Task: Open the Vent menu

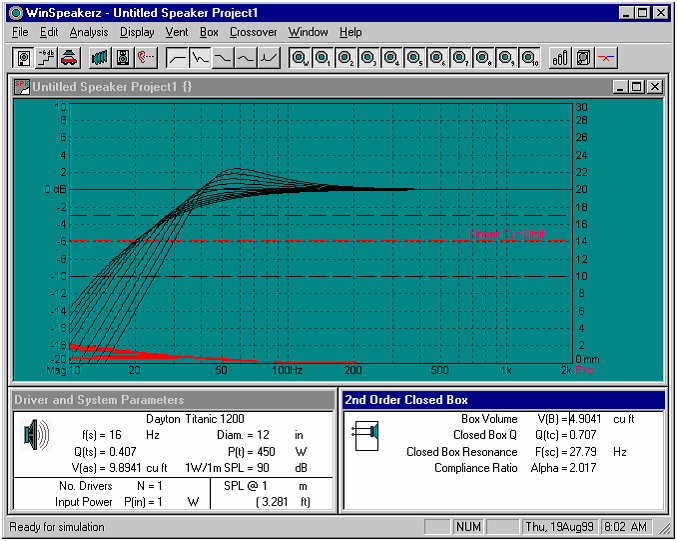Action: click(x=176, y=32)
